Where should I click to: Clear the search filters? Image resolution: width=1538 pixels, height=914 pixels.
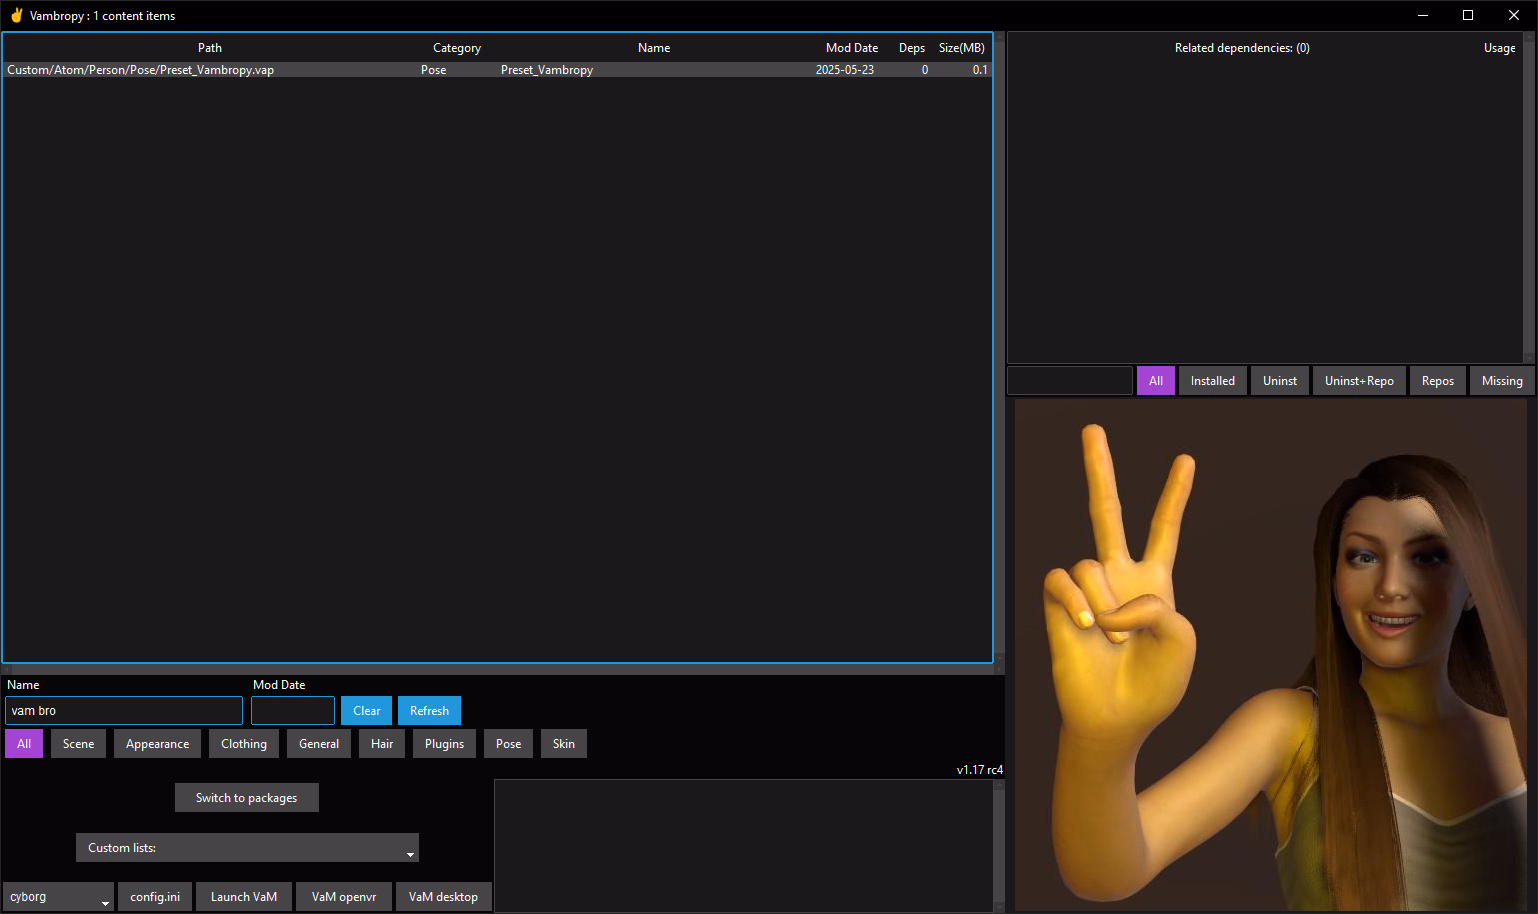pyautogui.click(x=367, y=711)
